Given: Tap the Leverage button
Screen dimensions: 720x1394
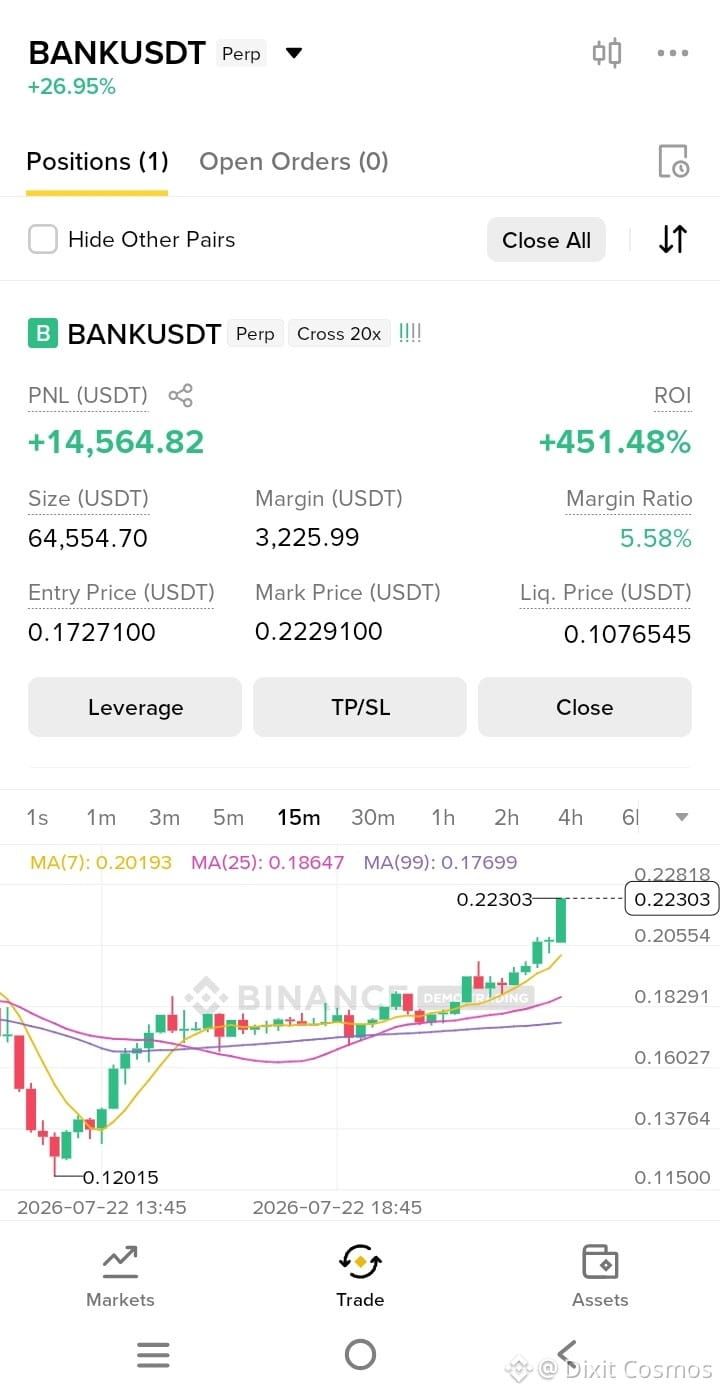Looking at the screenshot, I should [135, 707].
